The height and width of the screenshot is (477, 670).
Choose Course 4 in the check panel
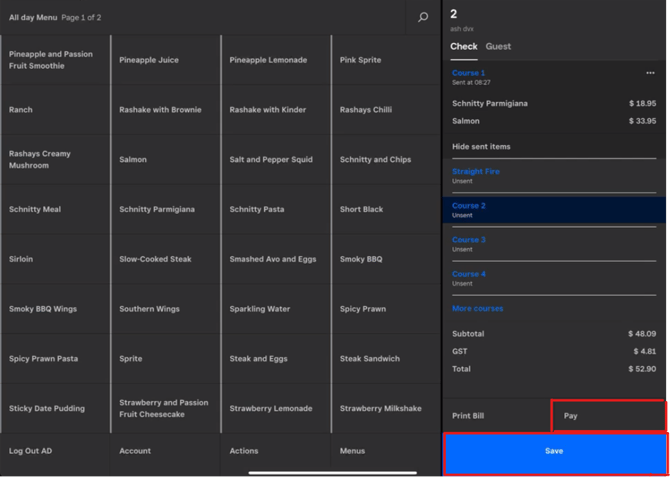coord(469,274)
